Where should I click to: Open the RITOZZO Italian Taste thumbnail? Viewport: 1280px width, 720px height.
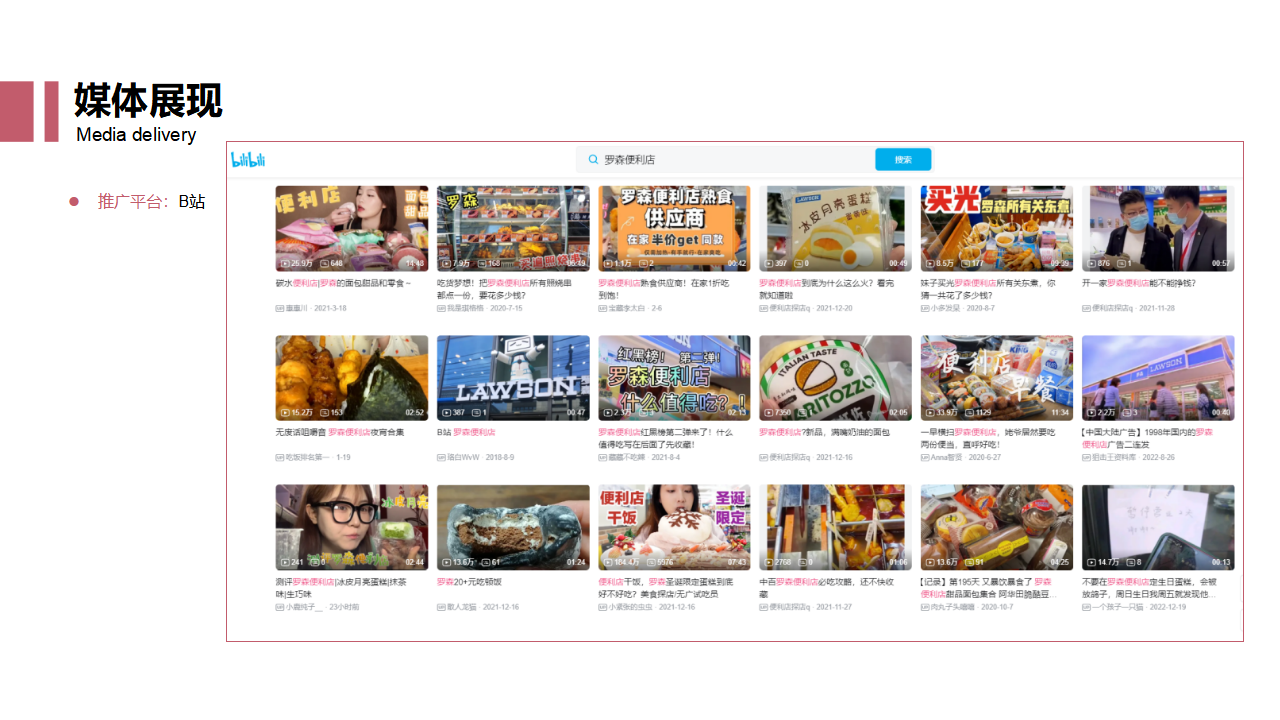(836, 378)
